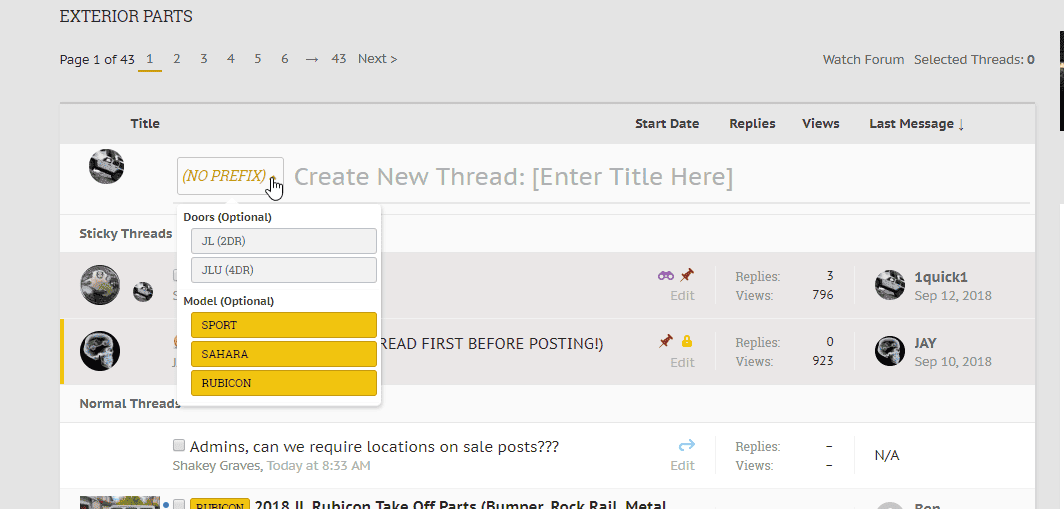
Task: Open Shakey Graves profile link
Action: [216, 466]
